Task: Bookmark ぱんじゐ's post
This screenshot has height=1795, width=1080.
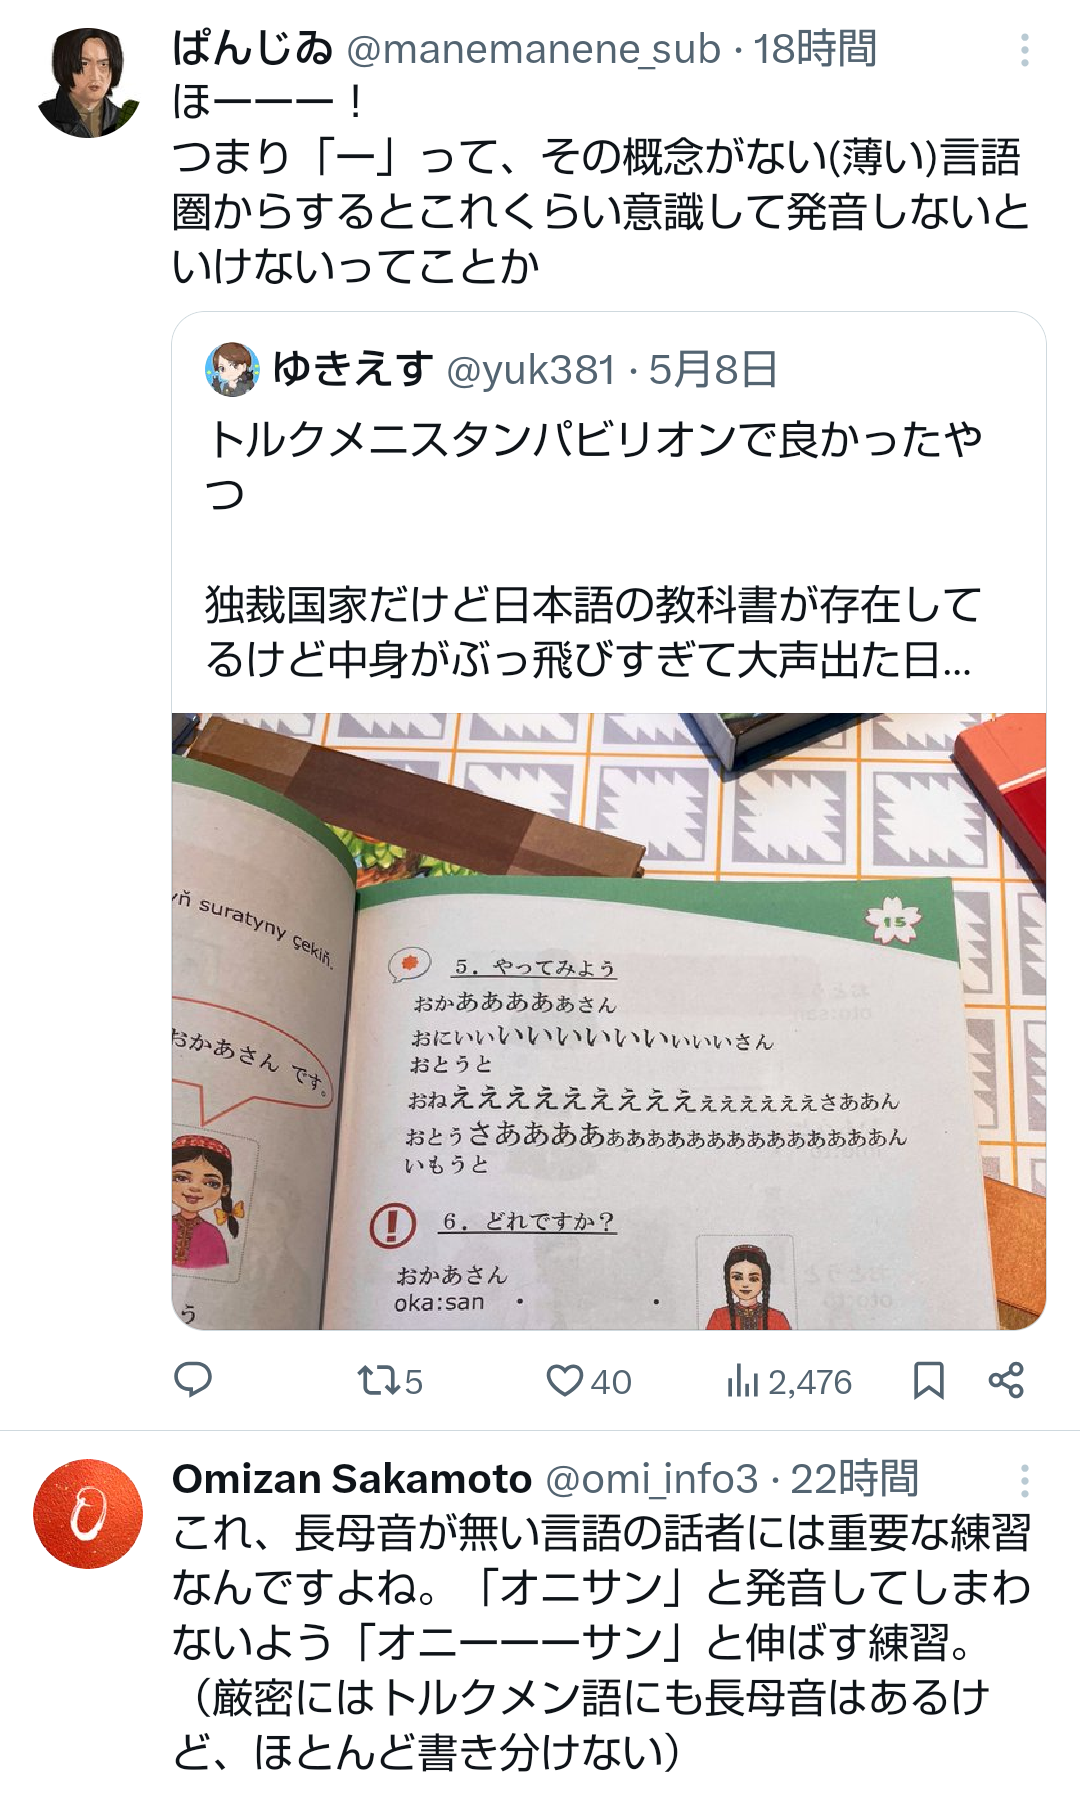Action: [x=929, y=1380]
